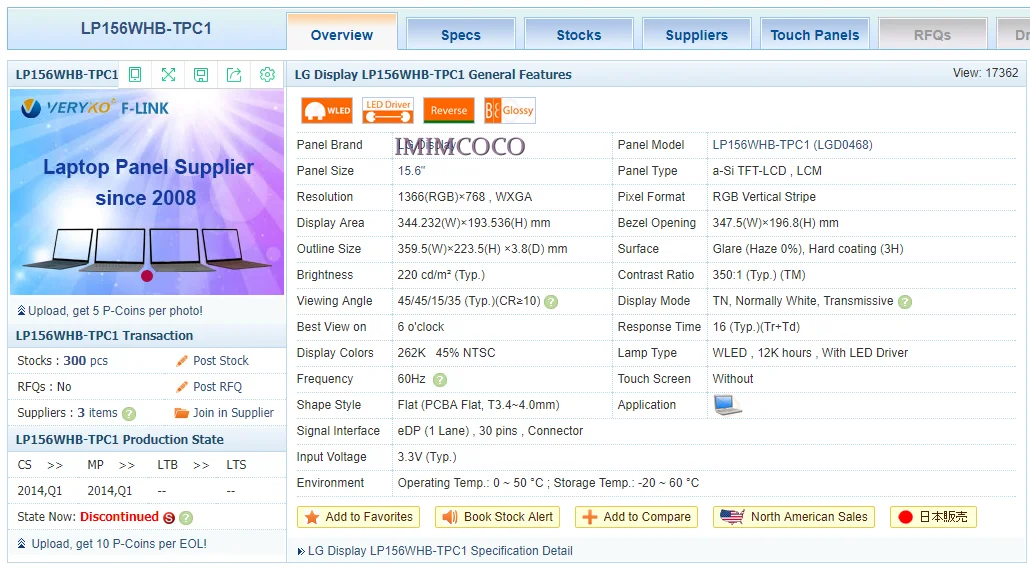1030x568 pixels.
Task: Open the Suppliers tab
Action: click(696, 33)
